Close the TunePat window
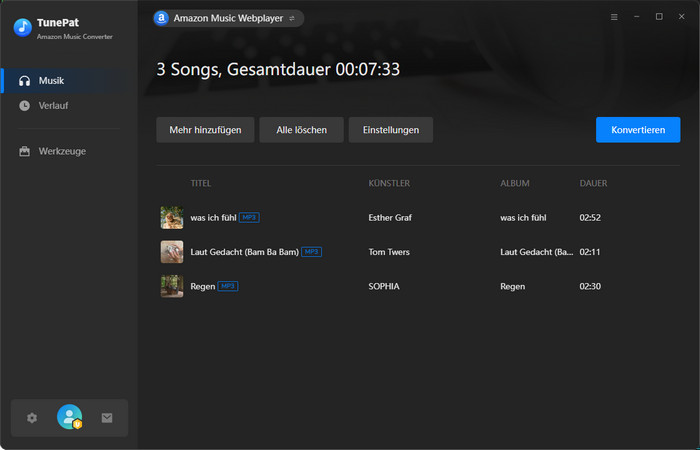700x450 pixels. (x=681, y=17)
